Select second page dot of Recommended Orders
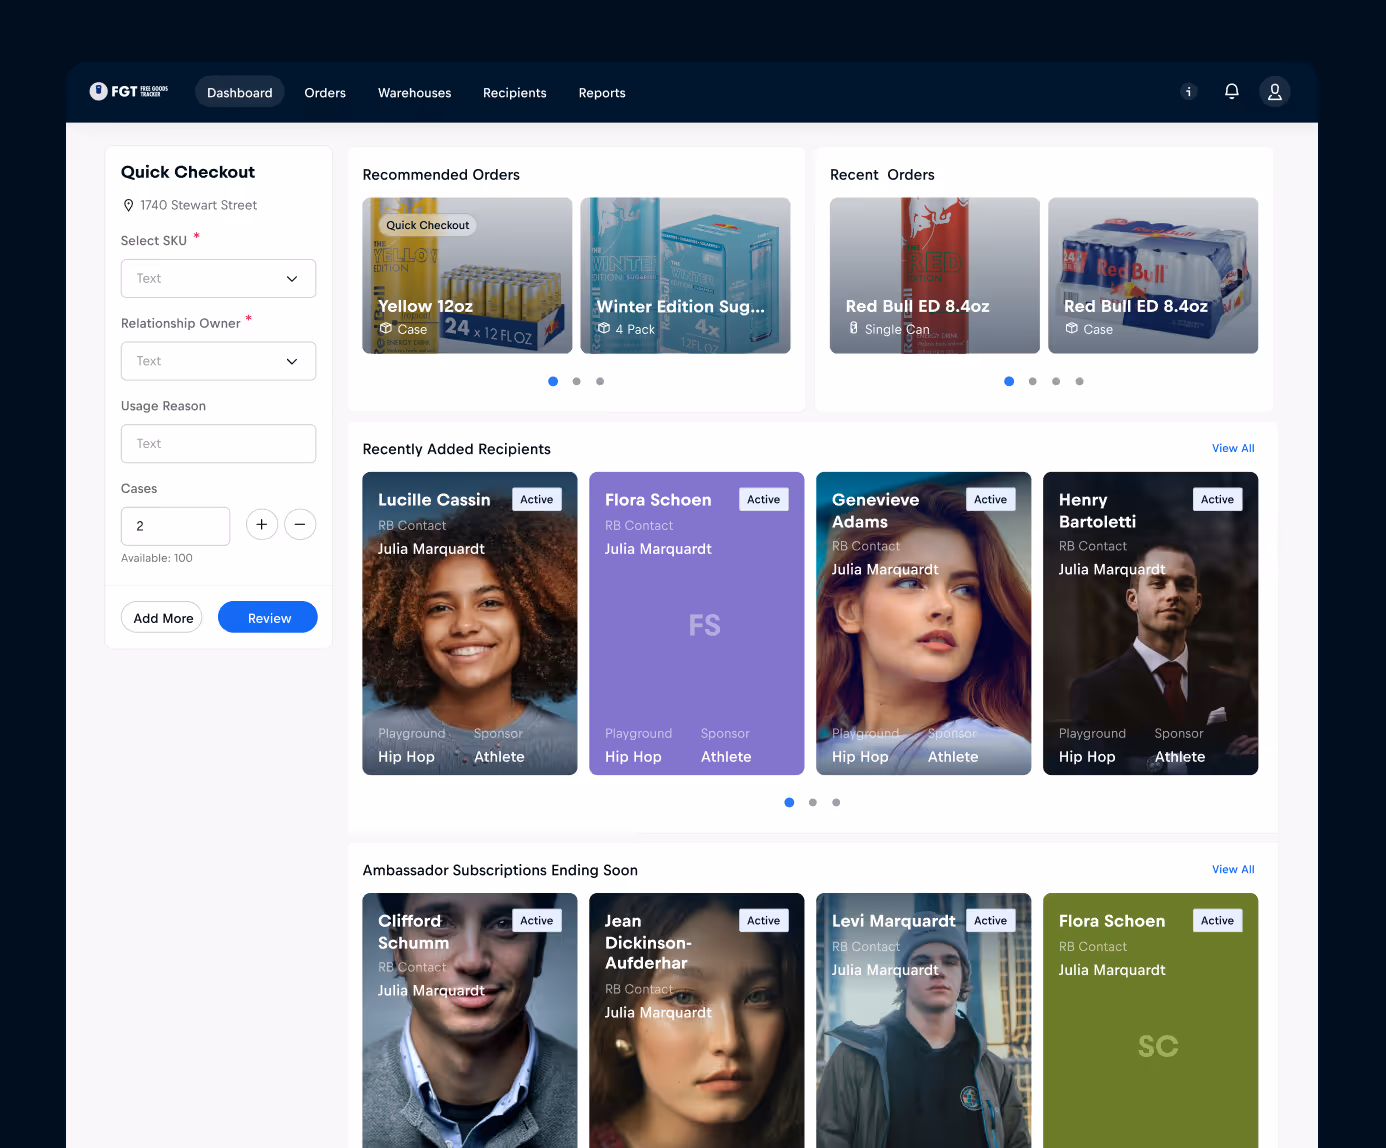This screenshot has width=1386, height=1148. point(577,381)
